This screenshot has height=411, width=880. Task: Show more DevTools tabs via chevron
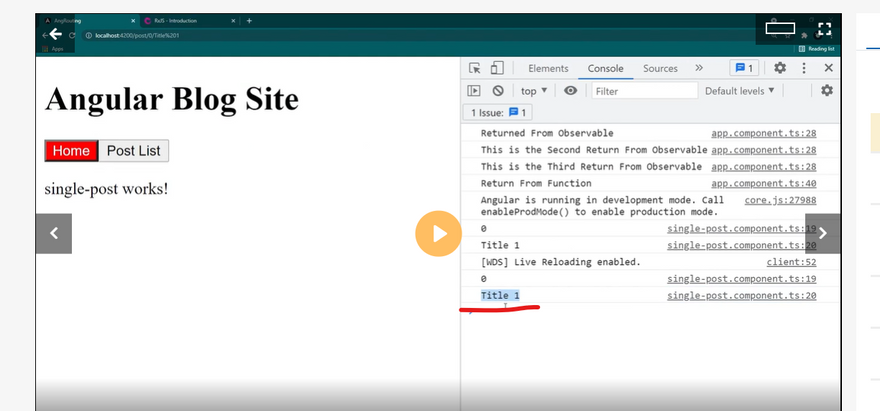click(x=698, y=68)
